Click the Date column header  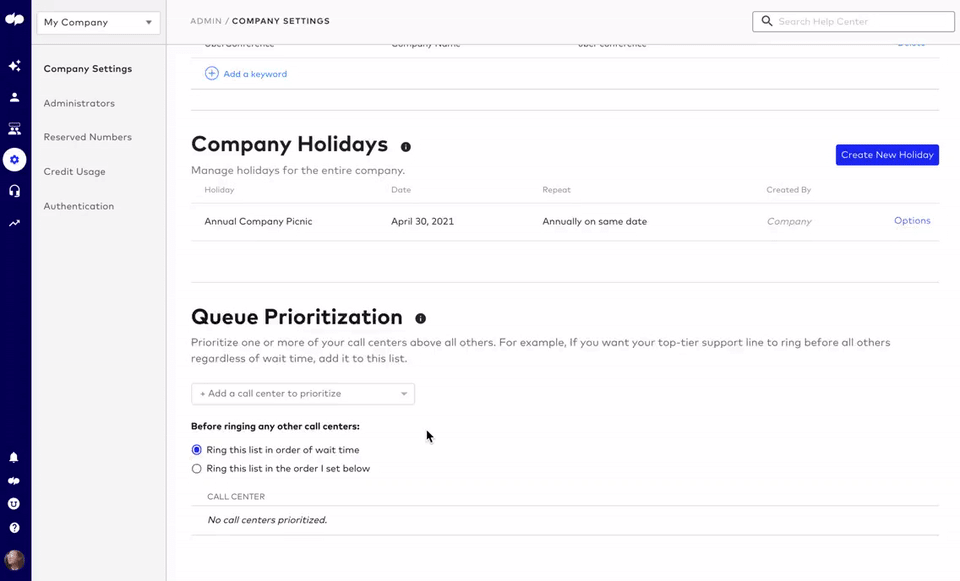(401, 190)
